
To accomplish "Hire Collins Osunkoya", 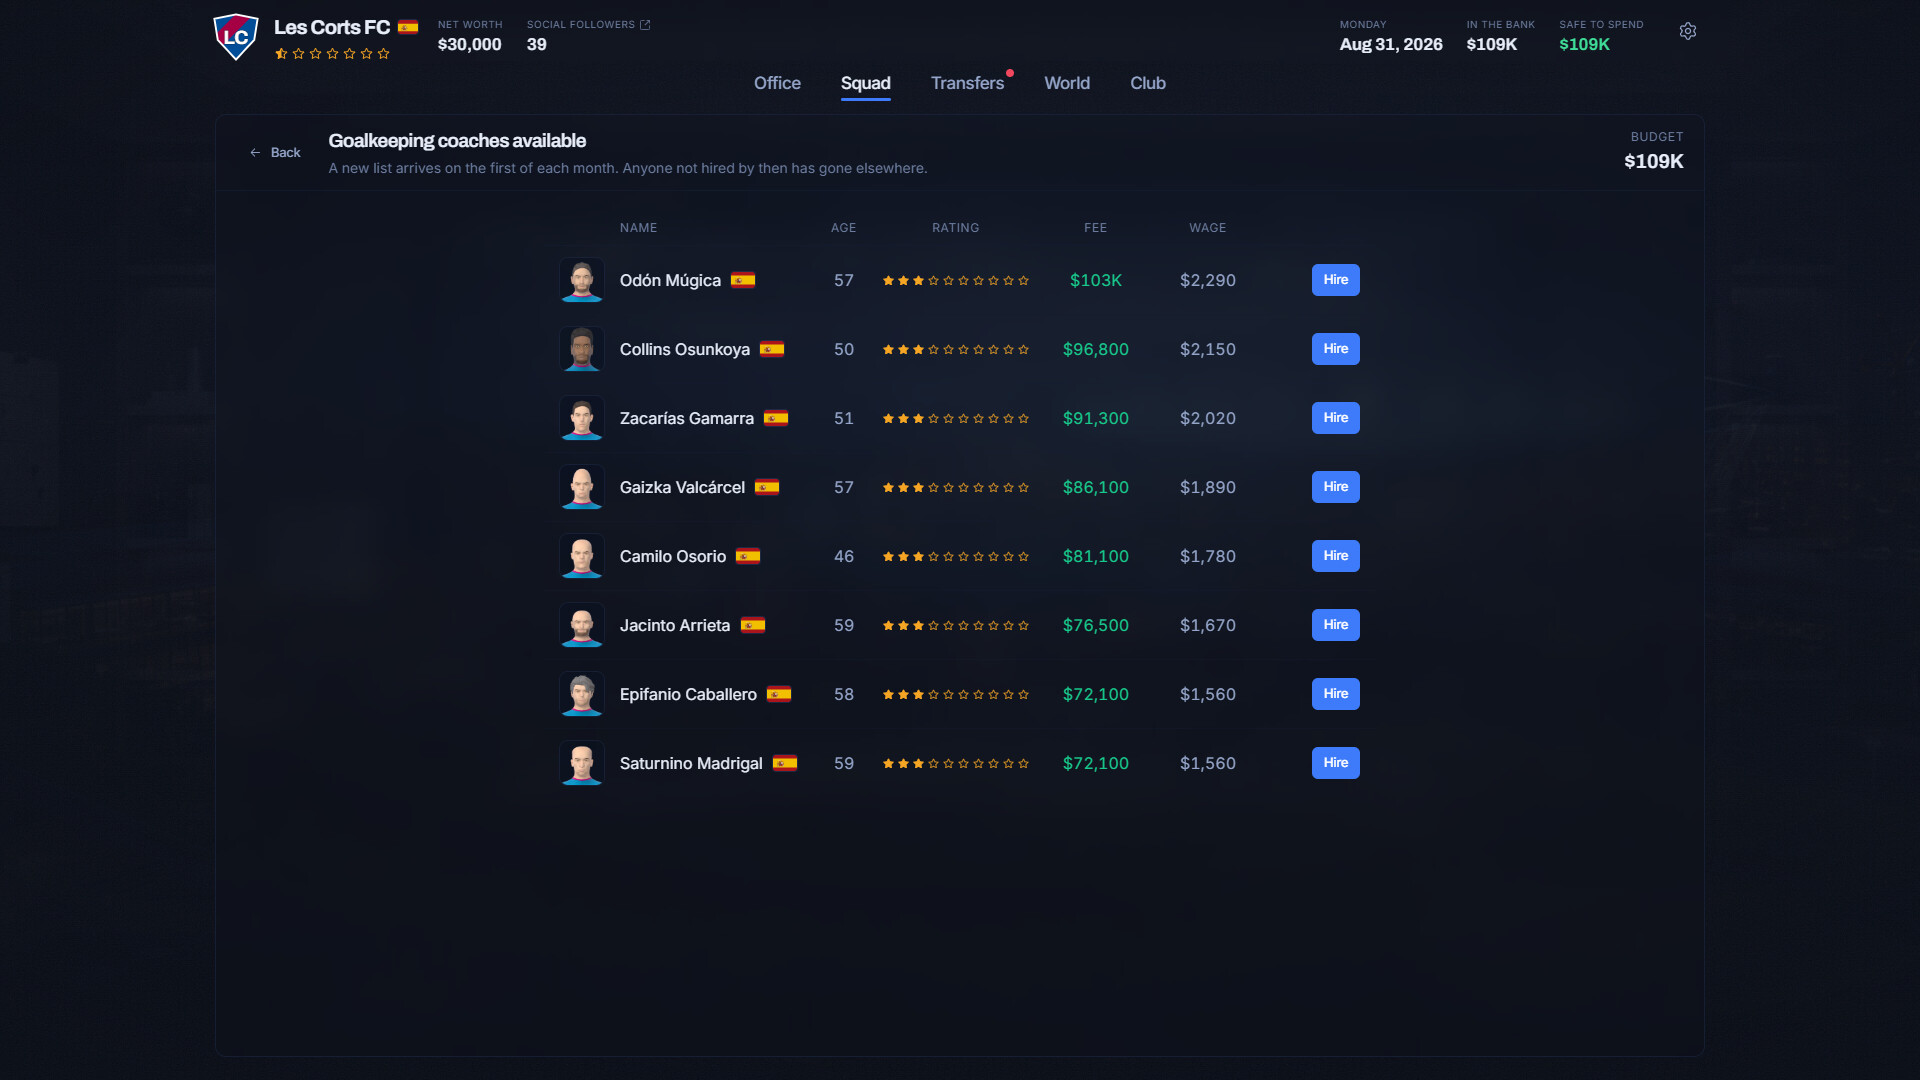I will pos(1335,349).
